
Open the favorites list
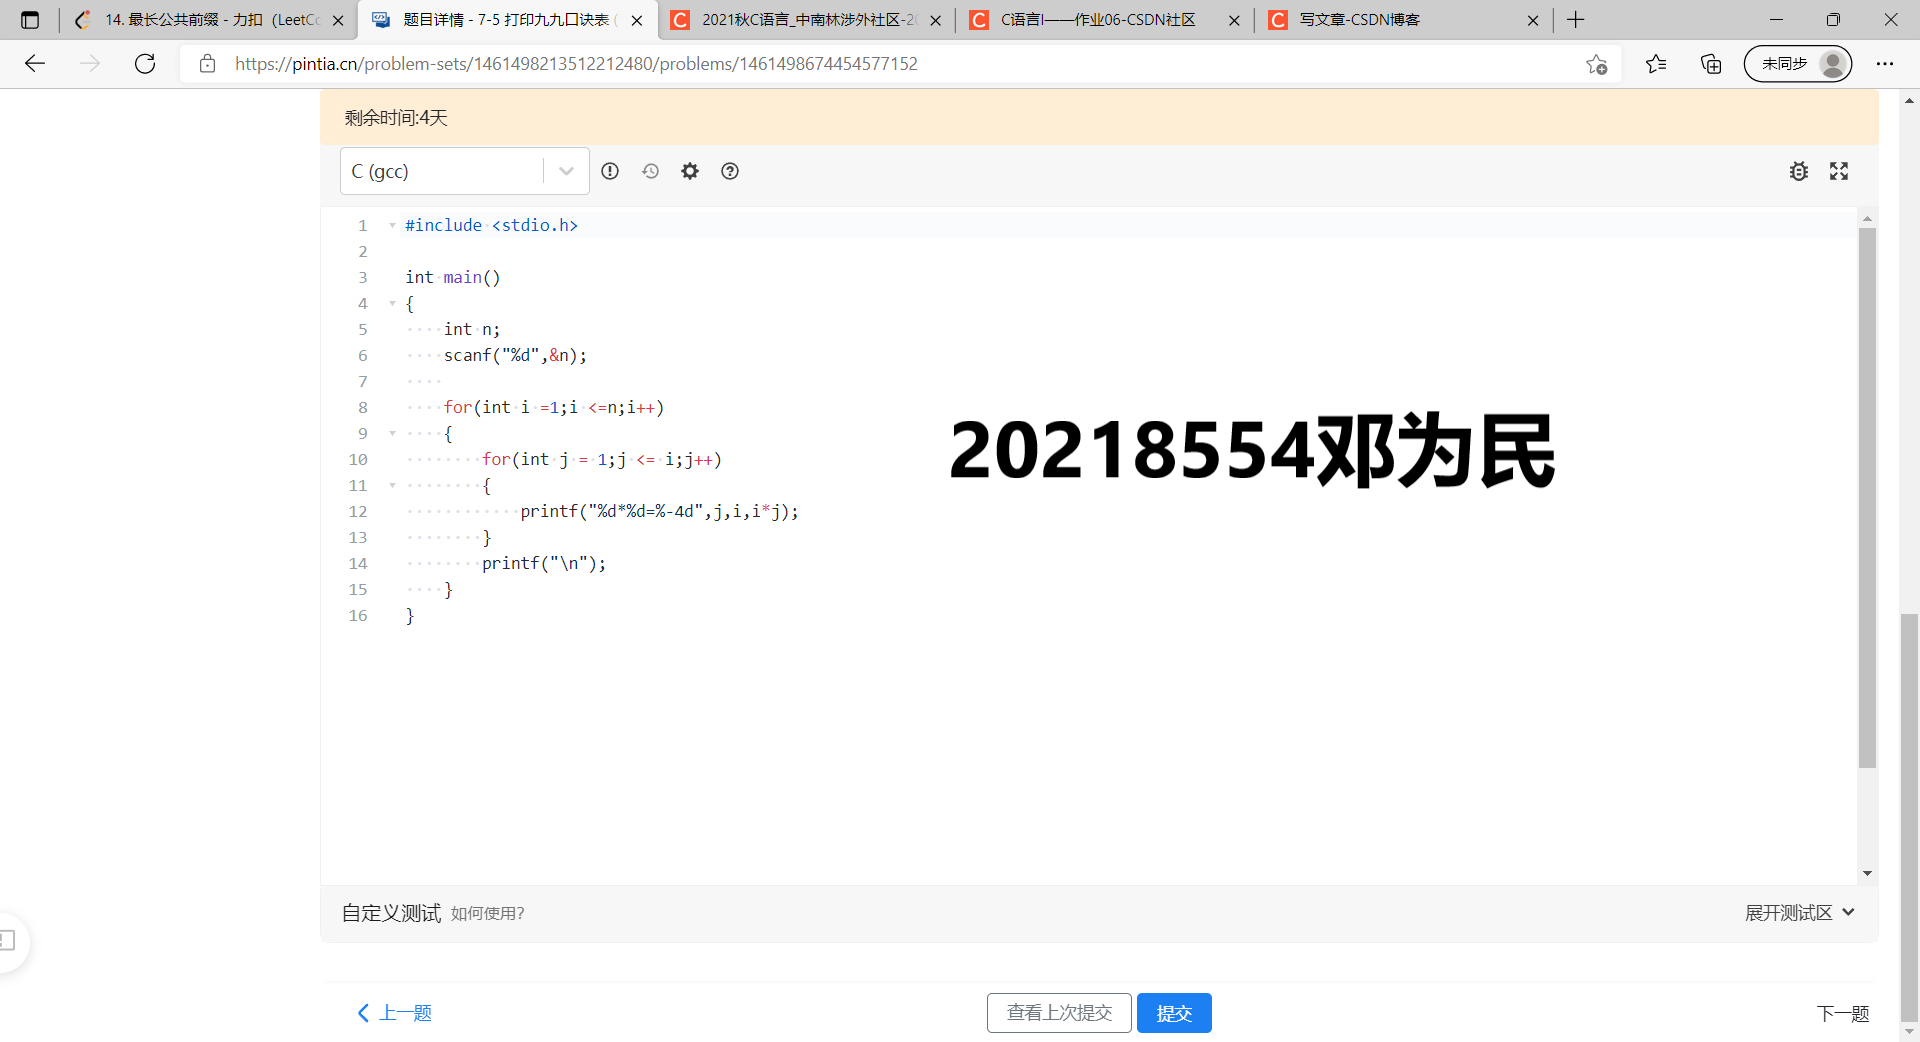click(1656, 64)
